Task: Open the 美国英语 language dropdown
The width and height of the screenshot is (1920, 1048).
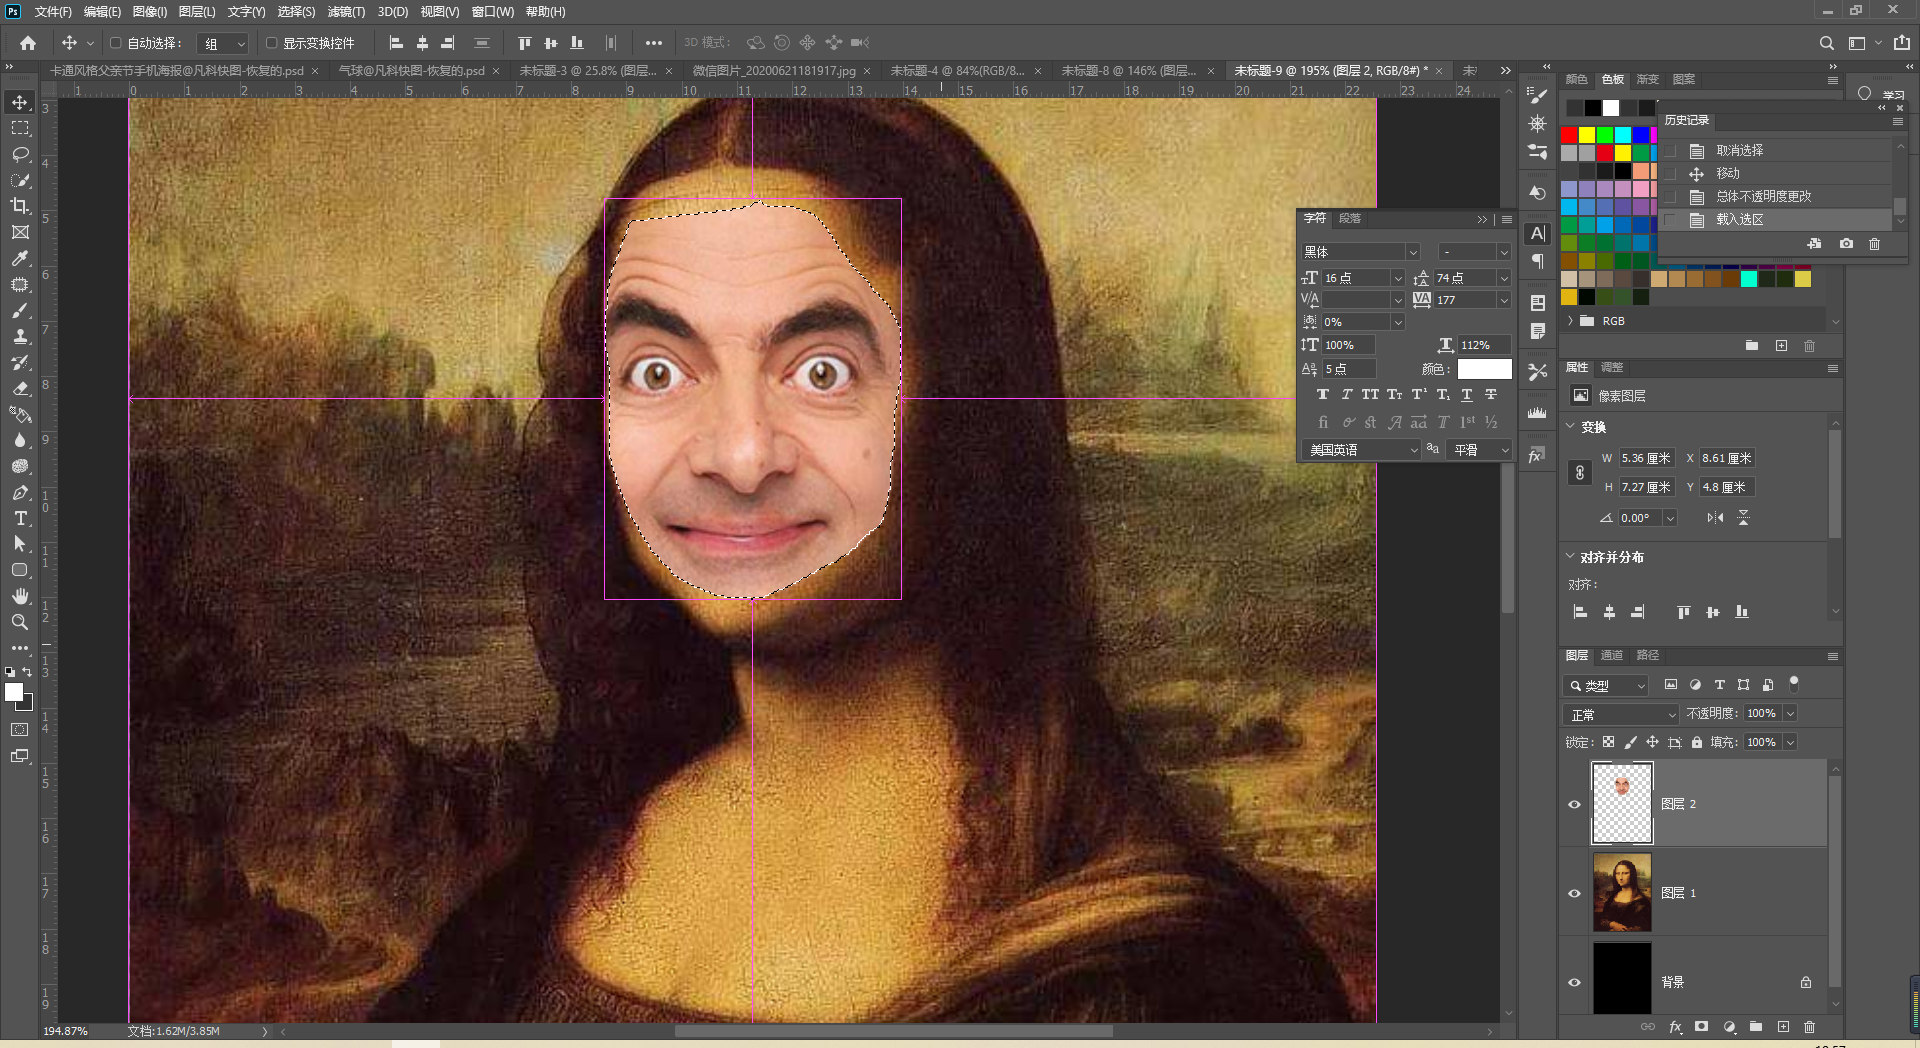Action: click(x=1361, y=450)
